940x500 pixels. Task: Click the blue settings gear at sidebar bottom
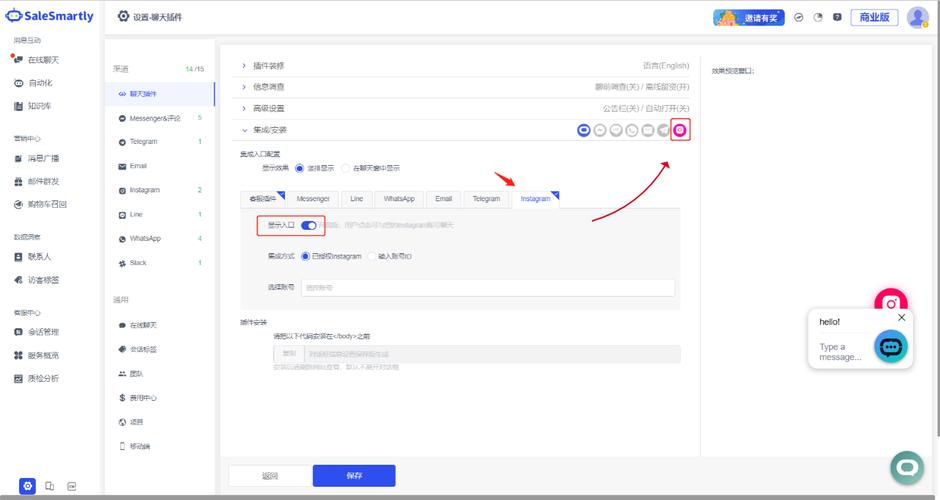pyautogui.click(x=27, y=486)
